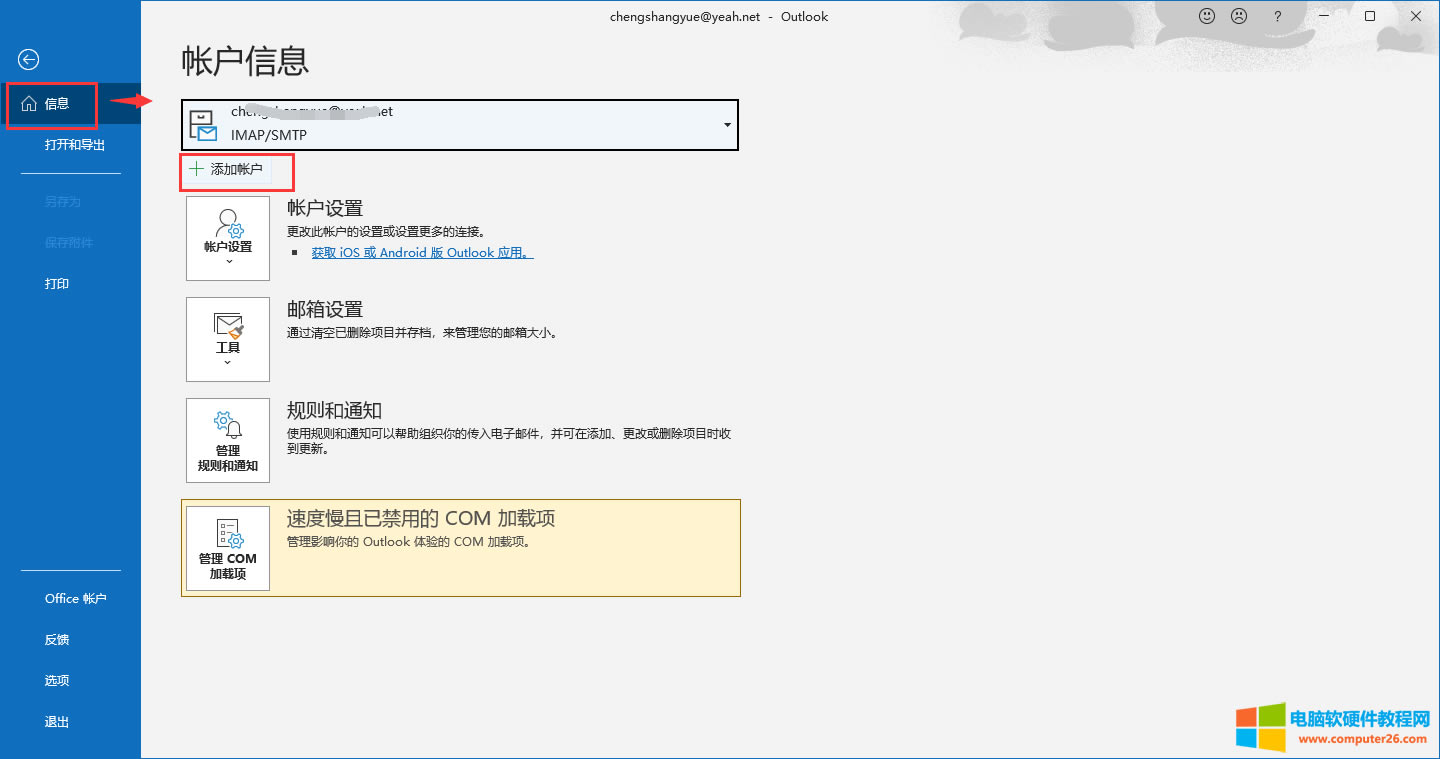Open 选项 in the sidebar
Image resolution: width=1440 pixels, height=759 pixels.
(57, 681)
